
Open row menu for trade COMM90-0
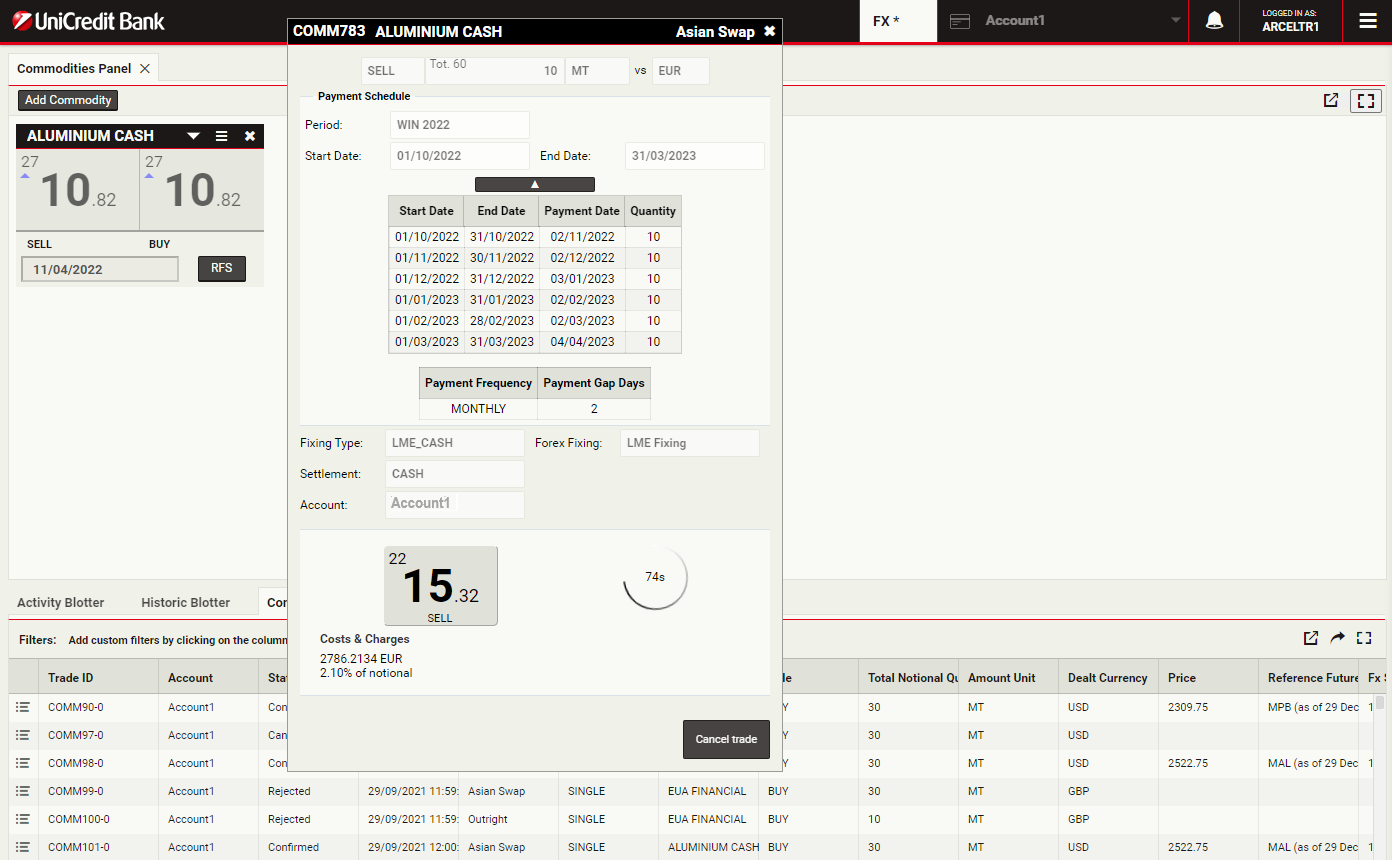click(23, 707)
